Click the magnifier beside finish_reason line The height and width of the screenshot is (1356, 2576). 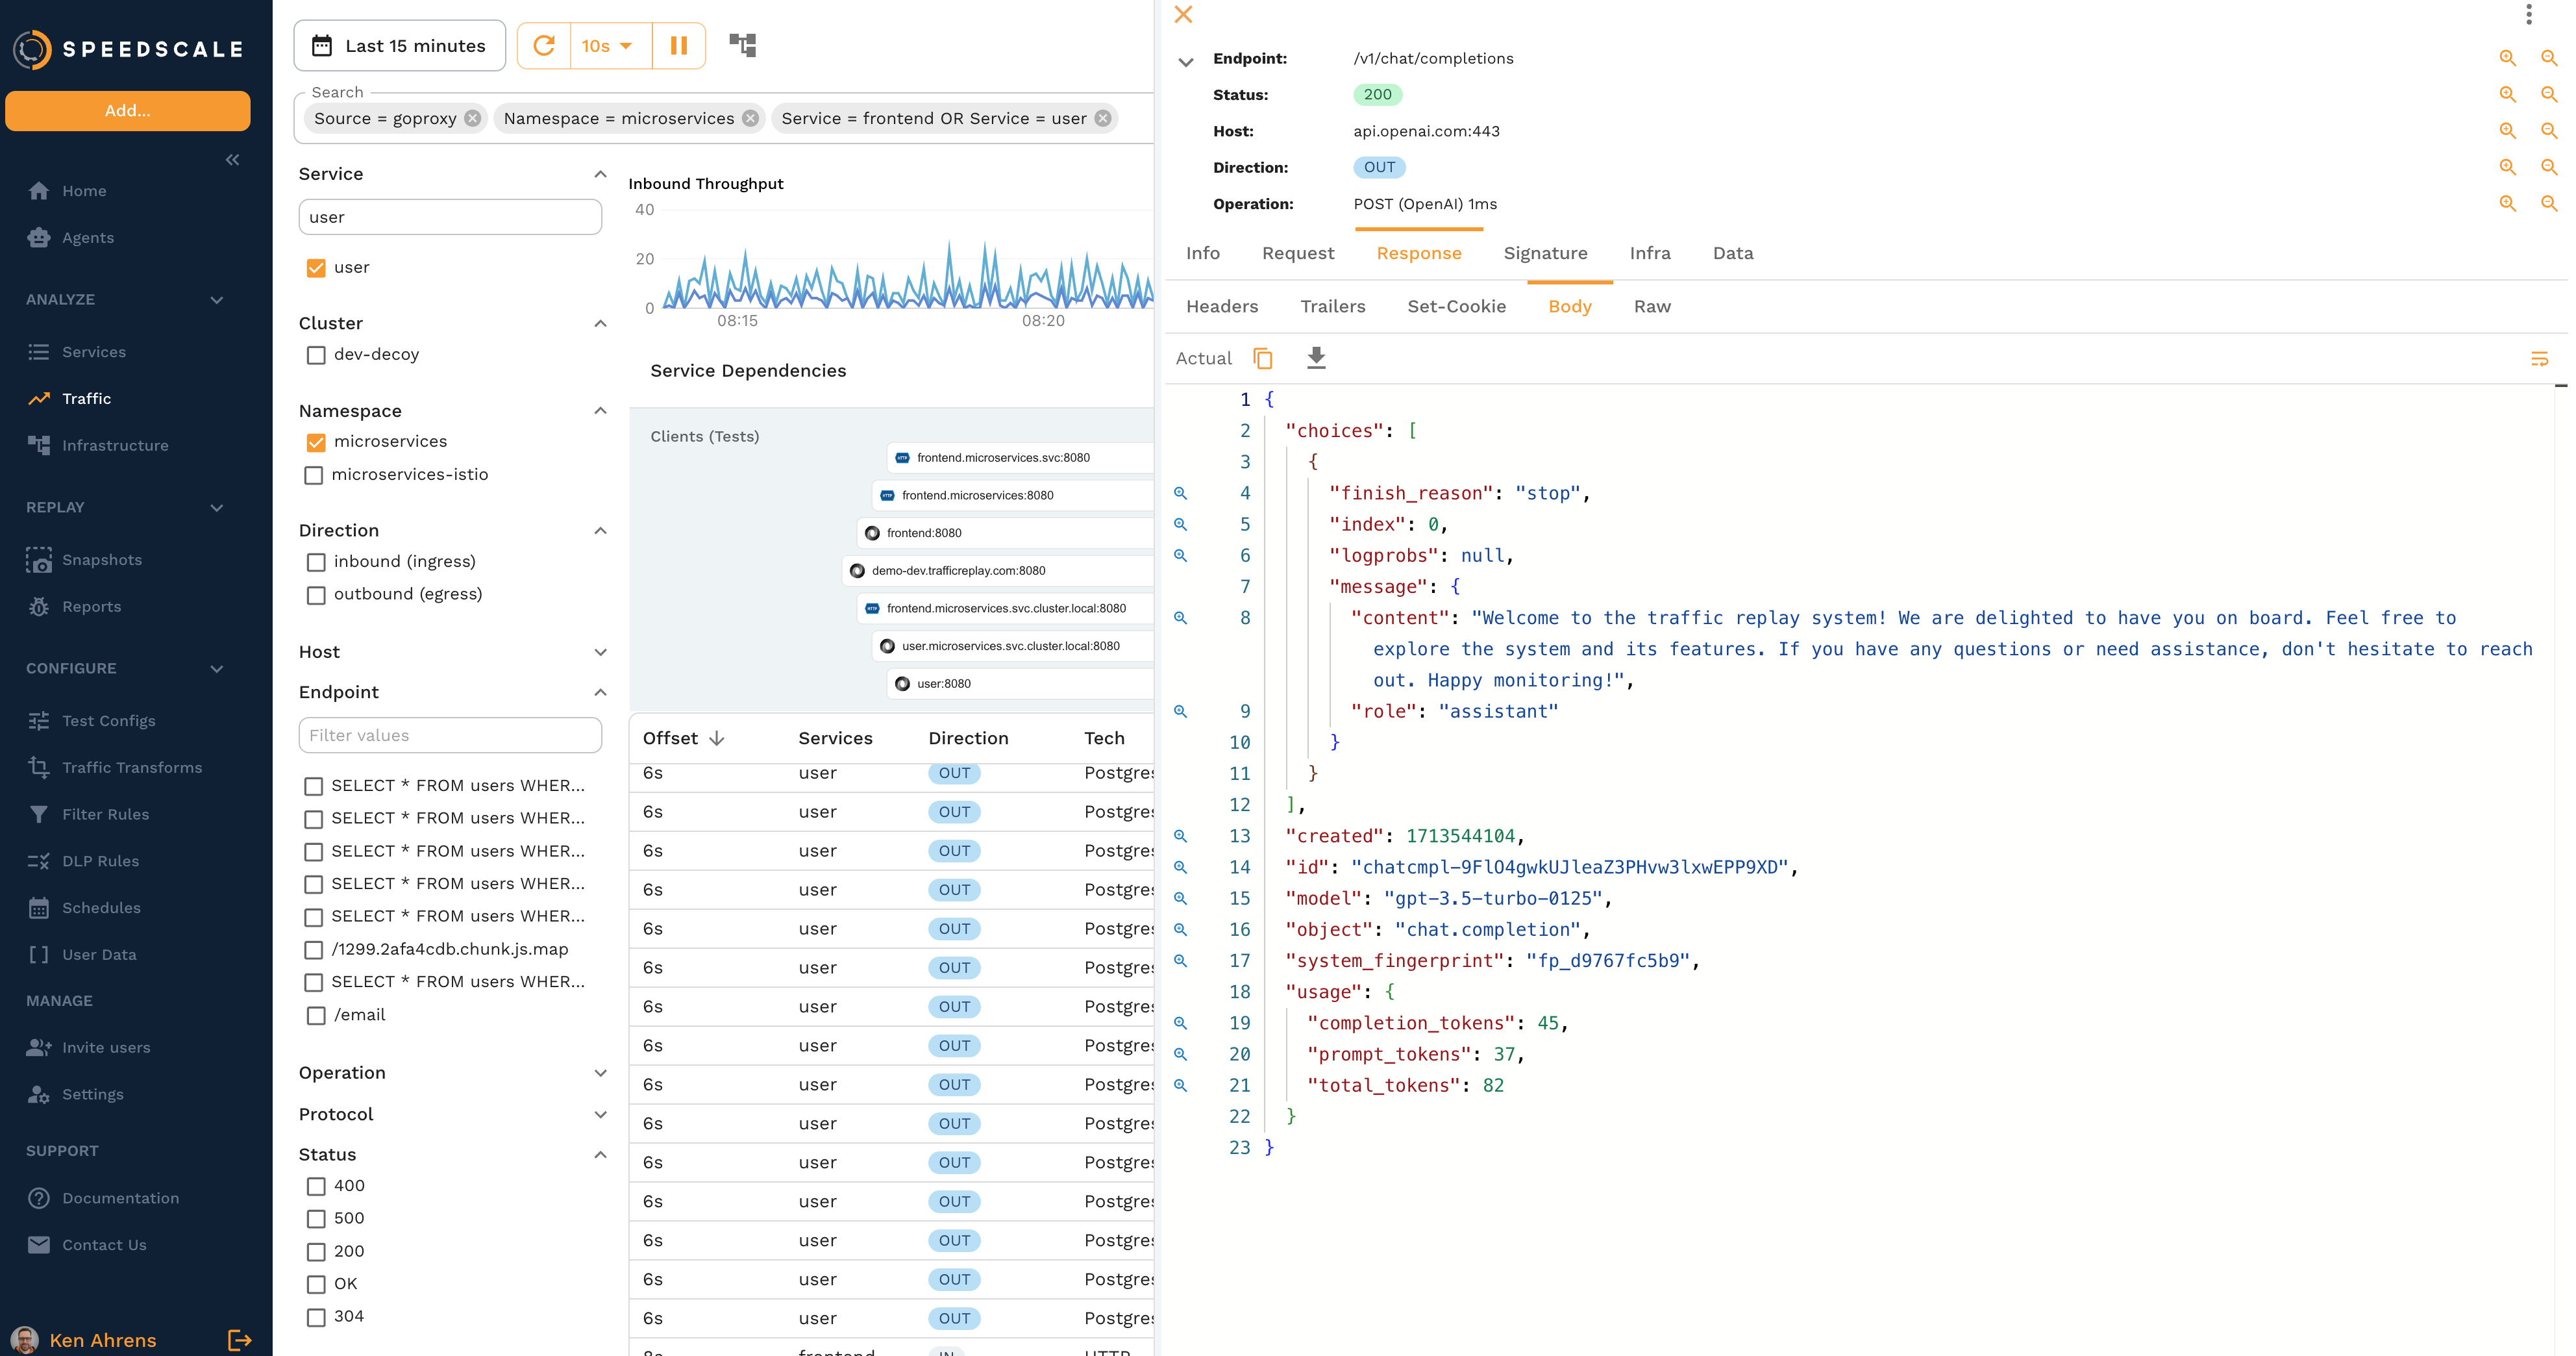pos(1181,493)
